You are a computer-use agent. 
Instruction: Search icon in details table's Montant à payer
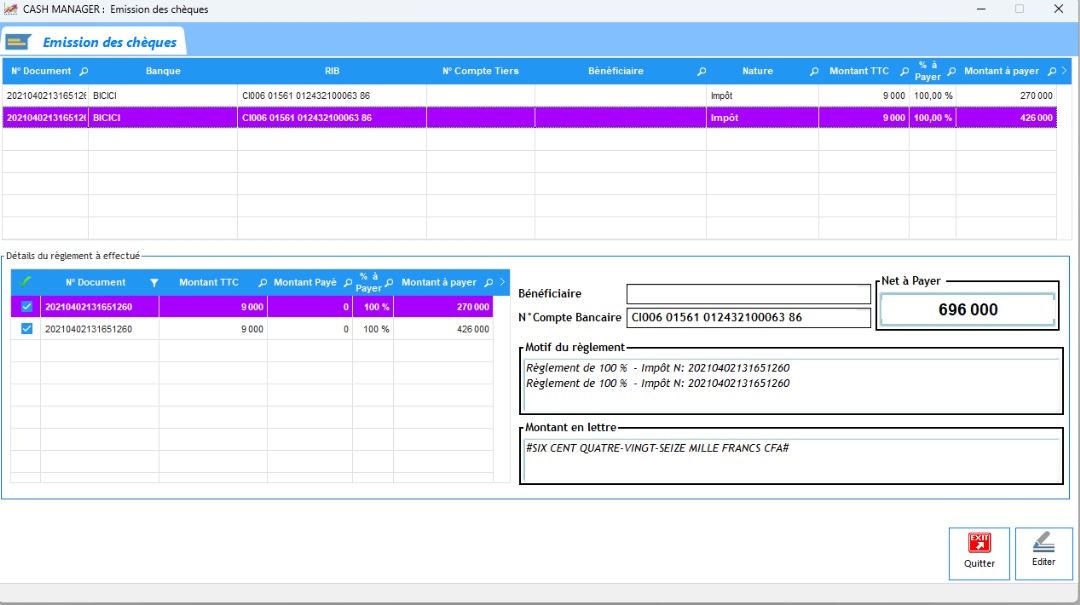click(x=489, y=283)
